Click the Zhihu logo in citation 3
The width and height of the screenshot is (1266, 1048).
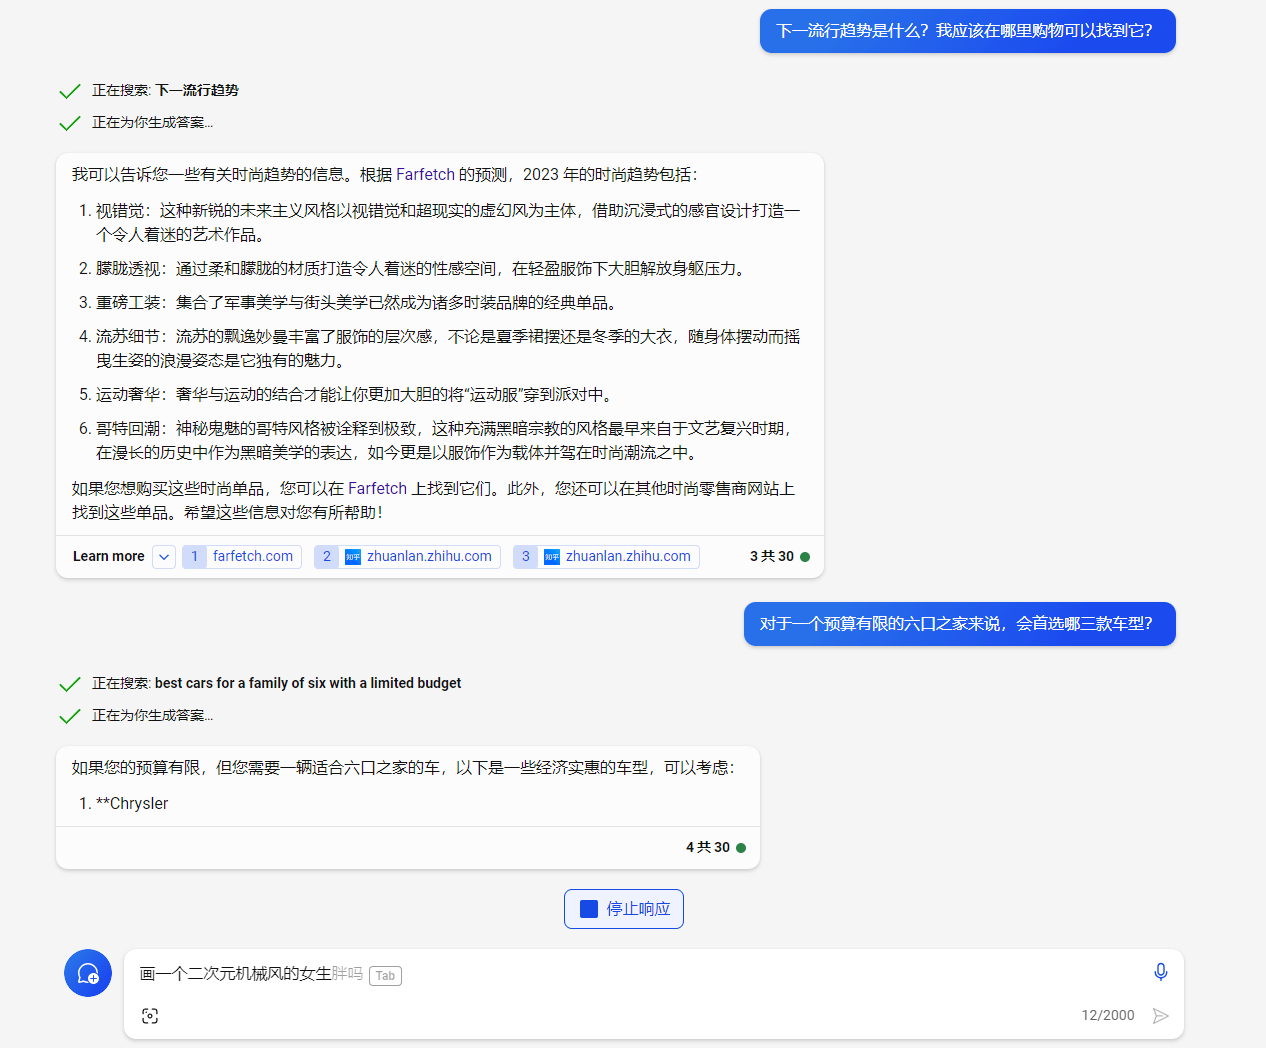tap(552, 556)
